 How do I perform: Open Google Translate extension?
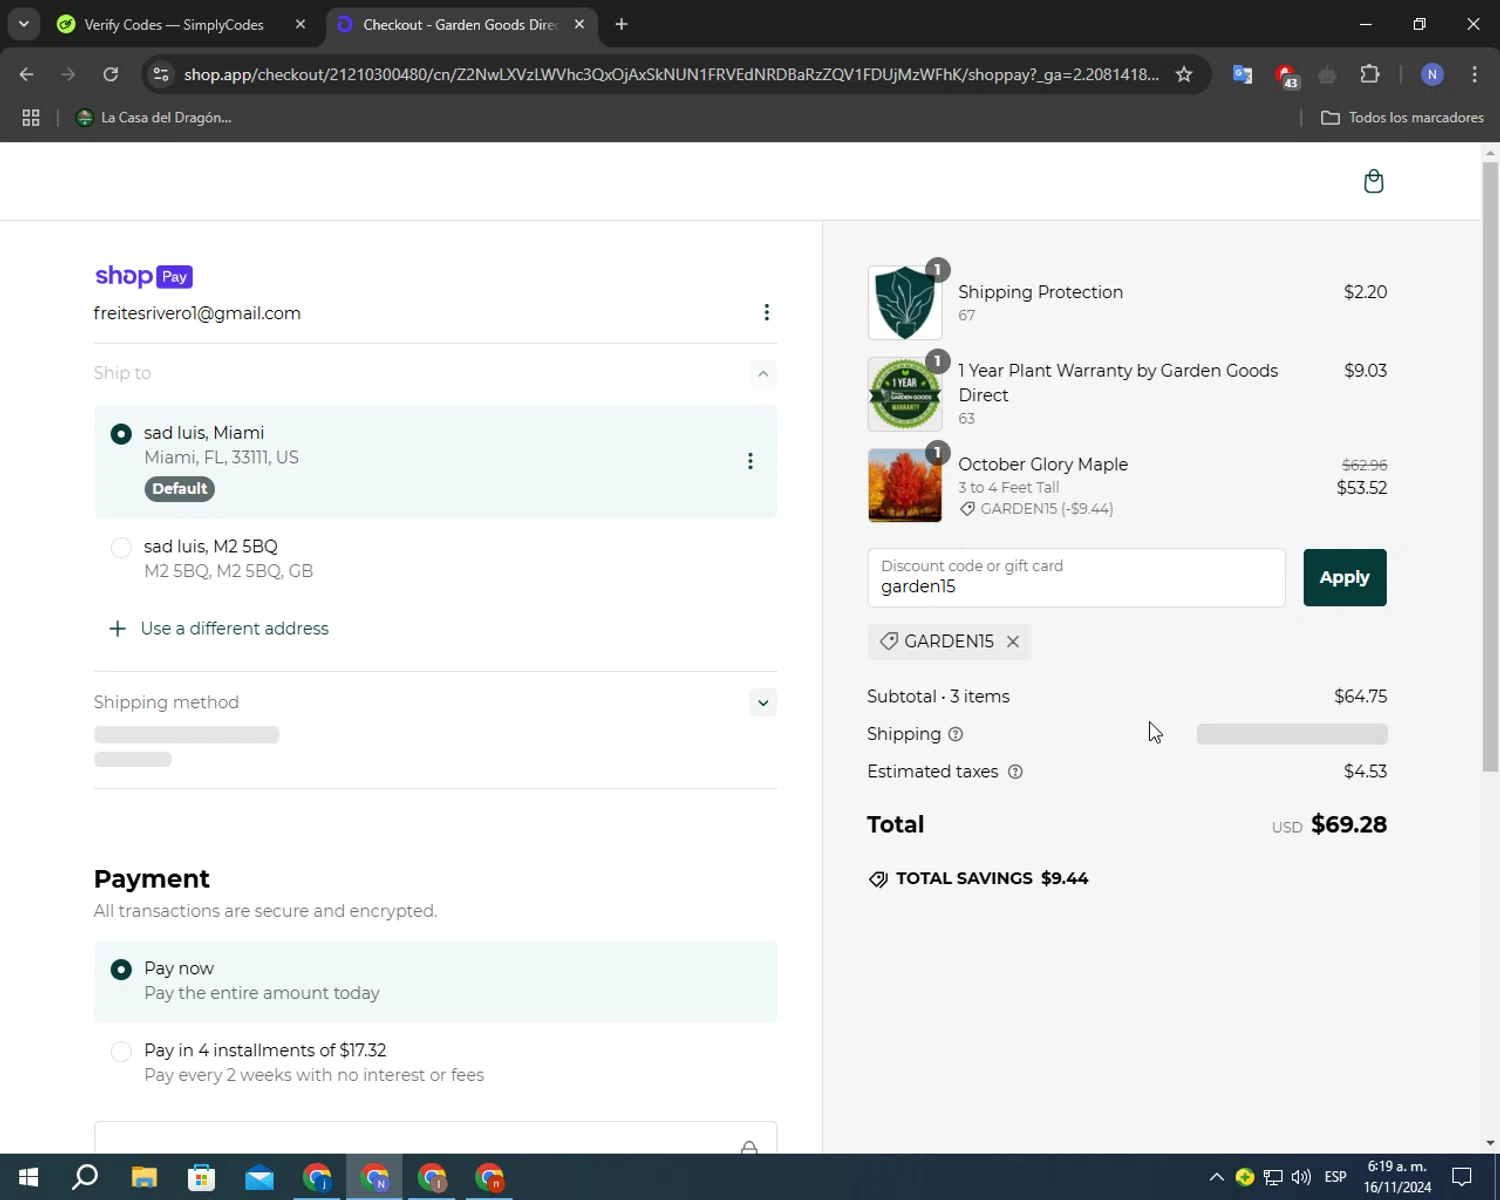(x=1242, y=74)
